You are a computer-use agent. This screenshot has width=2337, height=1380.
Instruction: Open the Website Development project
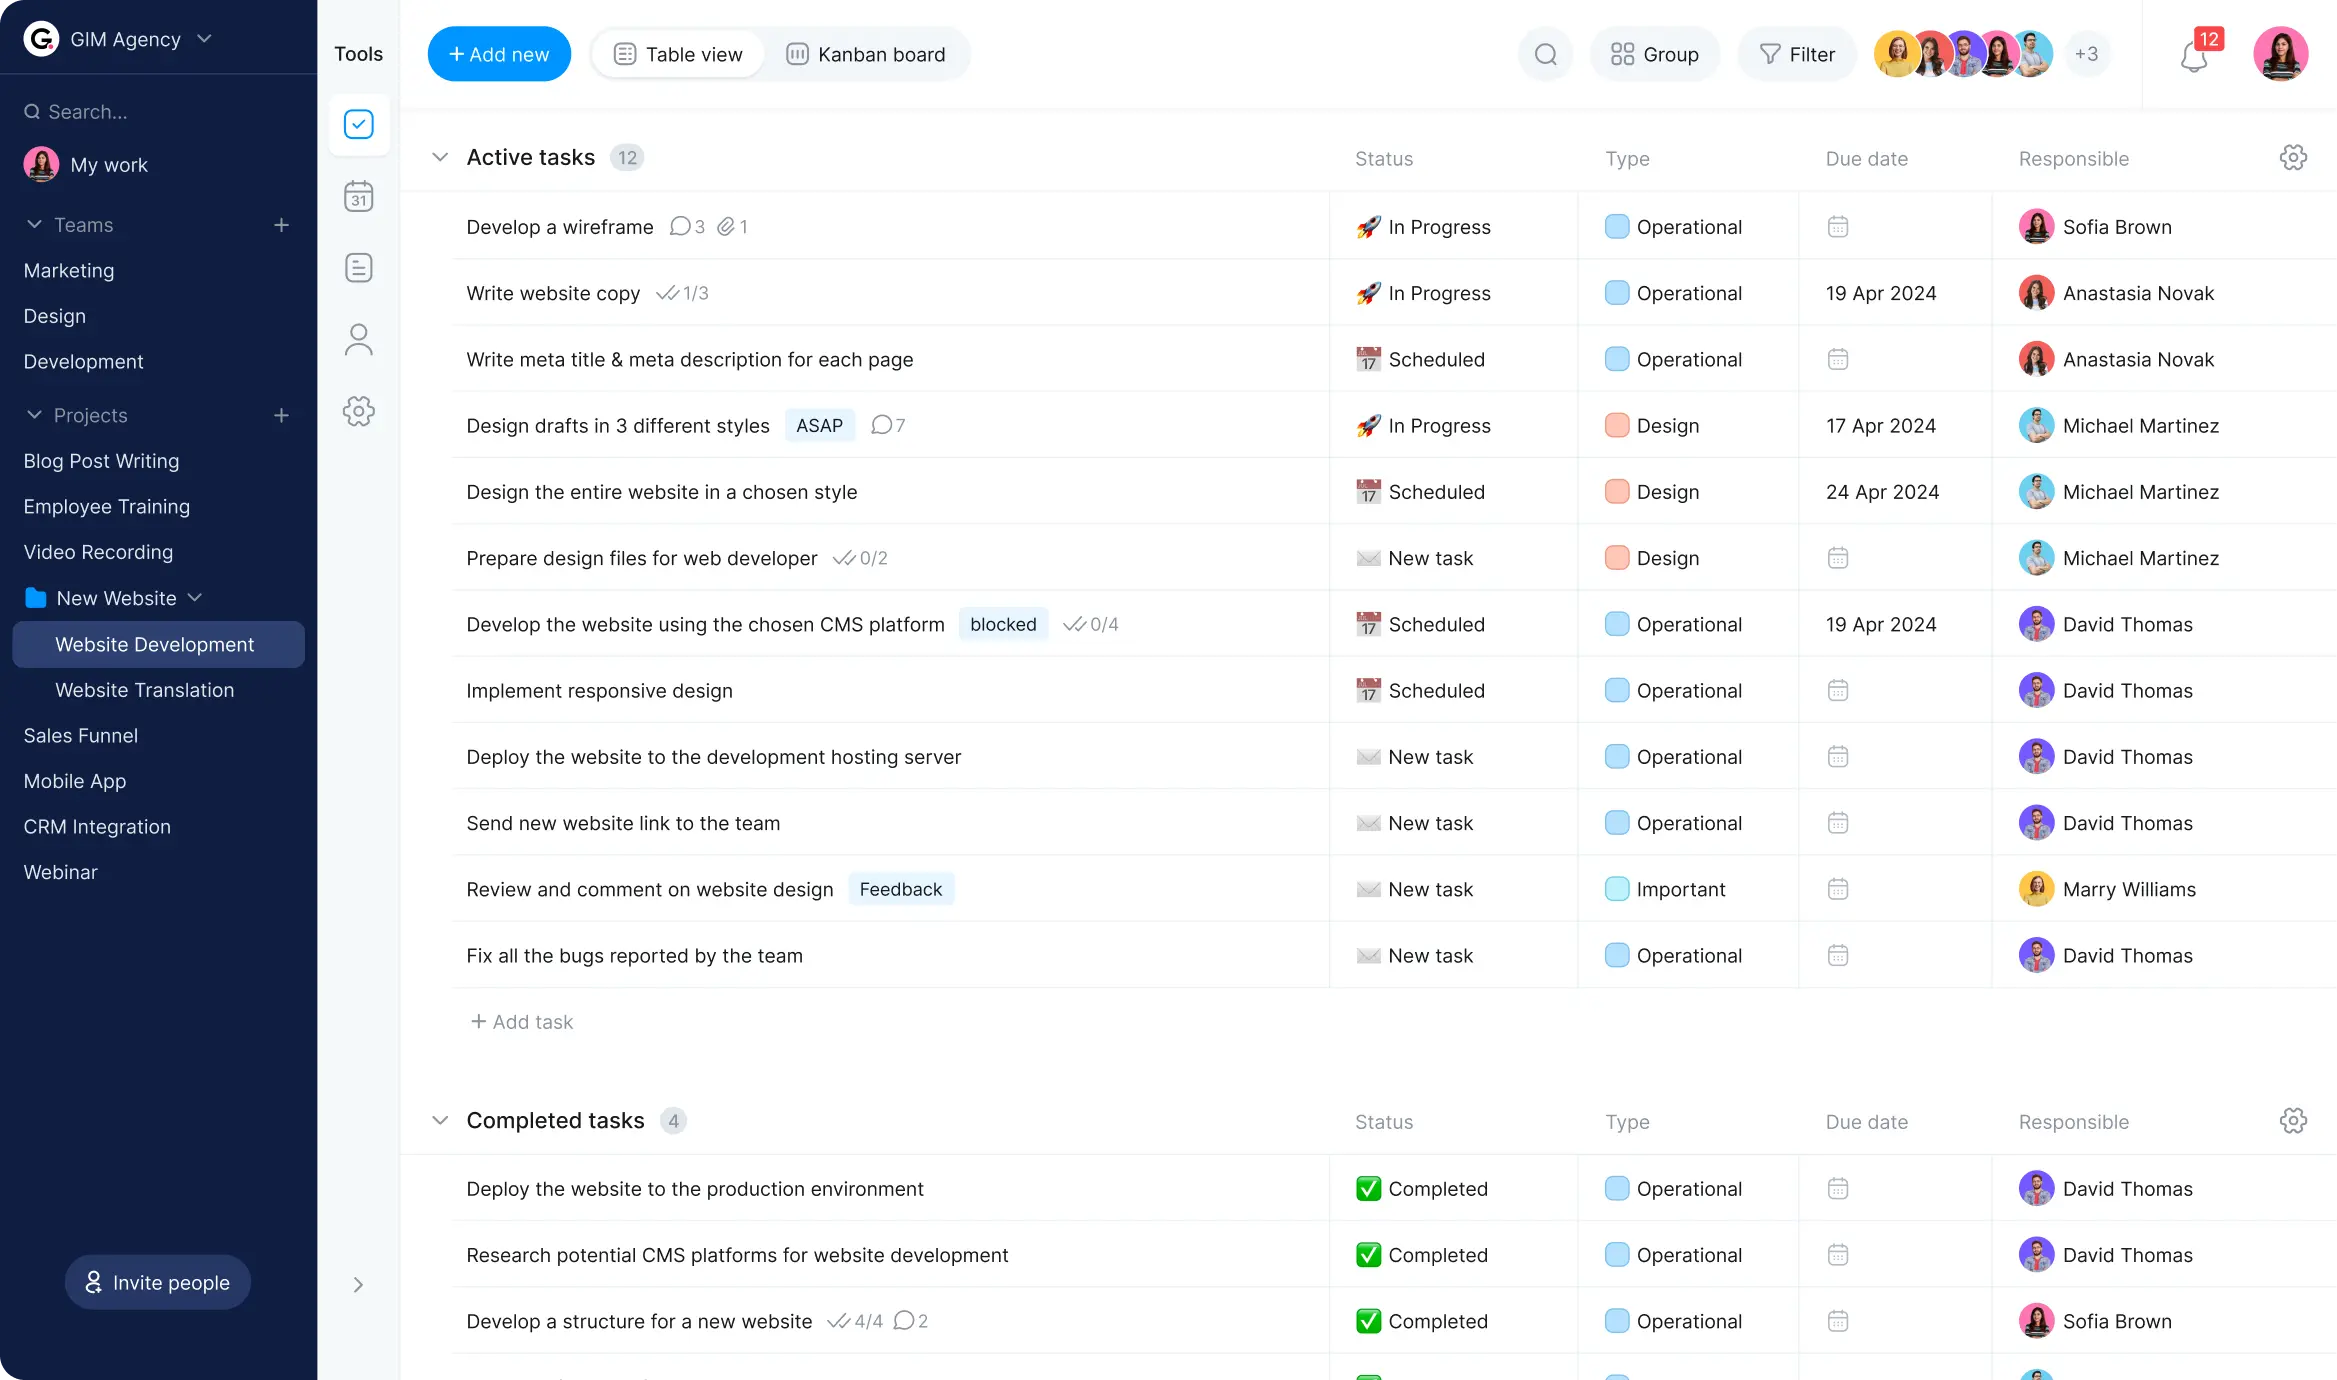[x=158, y=645]
